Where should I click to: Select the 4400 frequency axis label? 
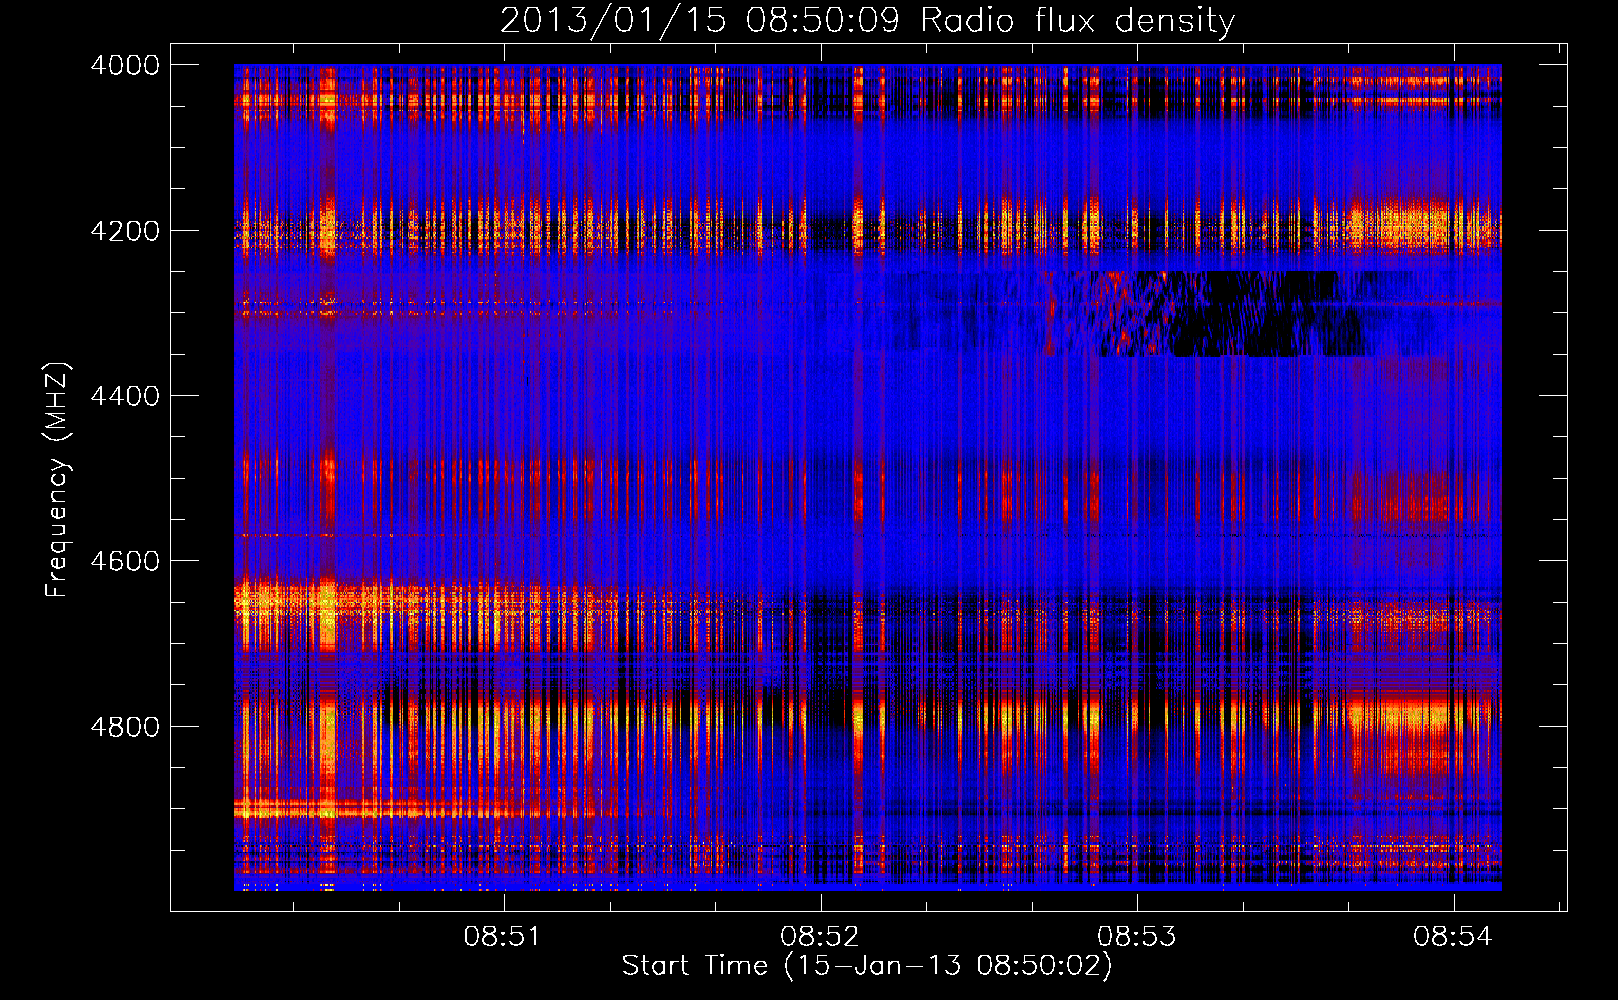[x=125, y=396]
